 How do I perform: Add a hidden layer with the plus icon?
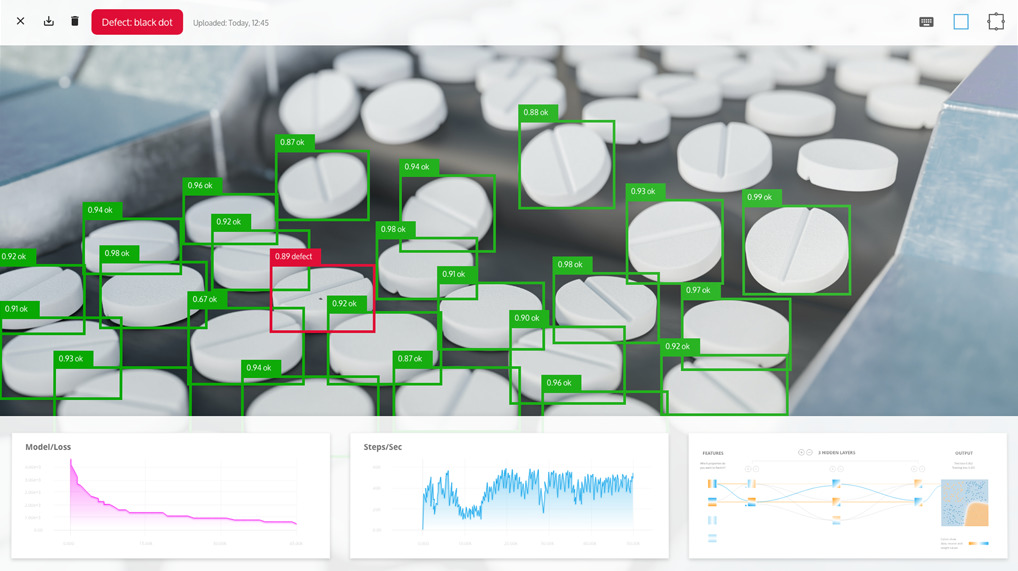click(801, 452)
